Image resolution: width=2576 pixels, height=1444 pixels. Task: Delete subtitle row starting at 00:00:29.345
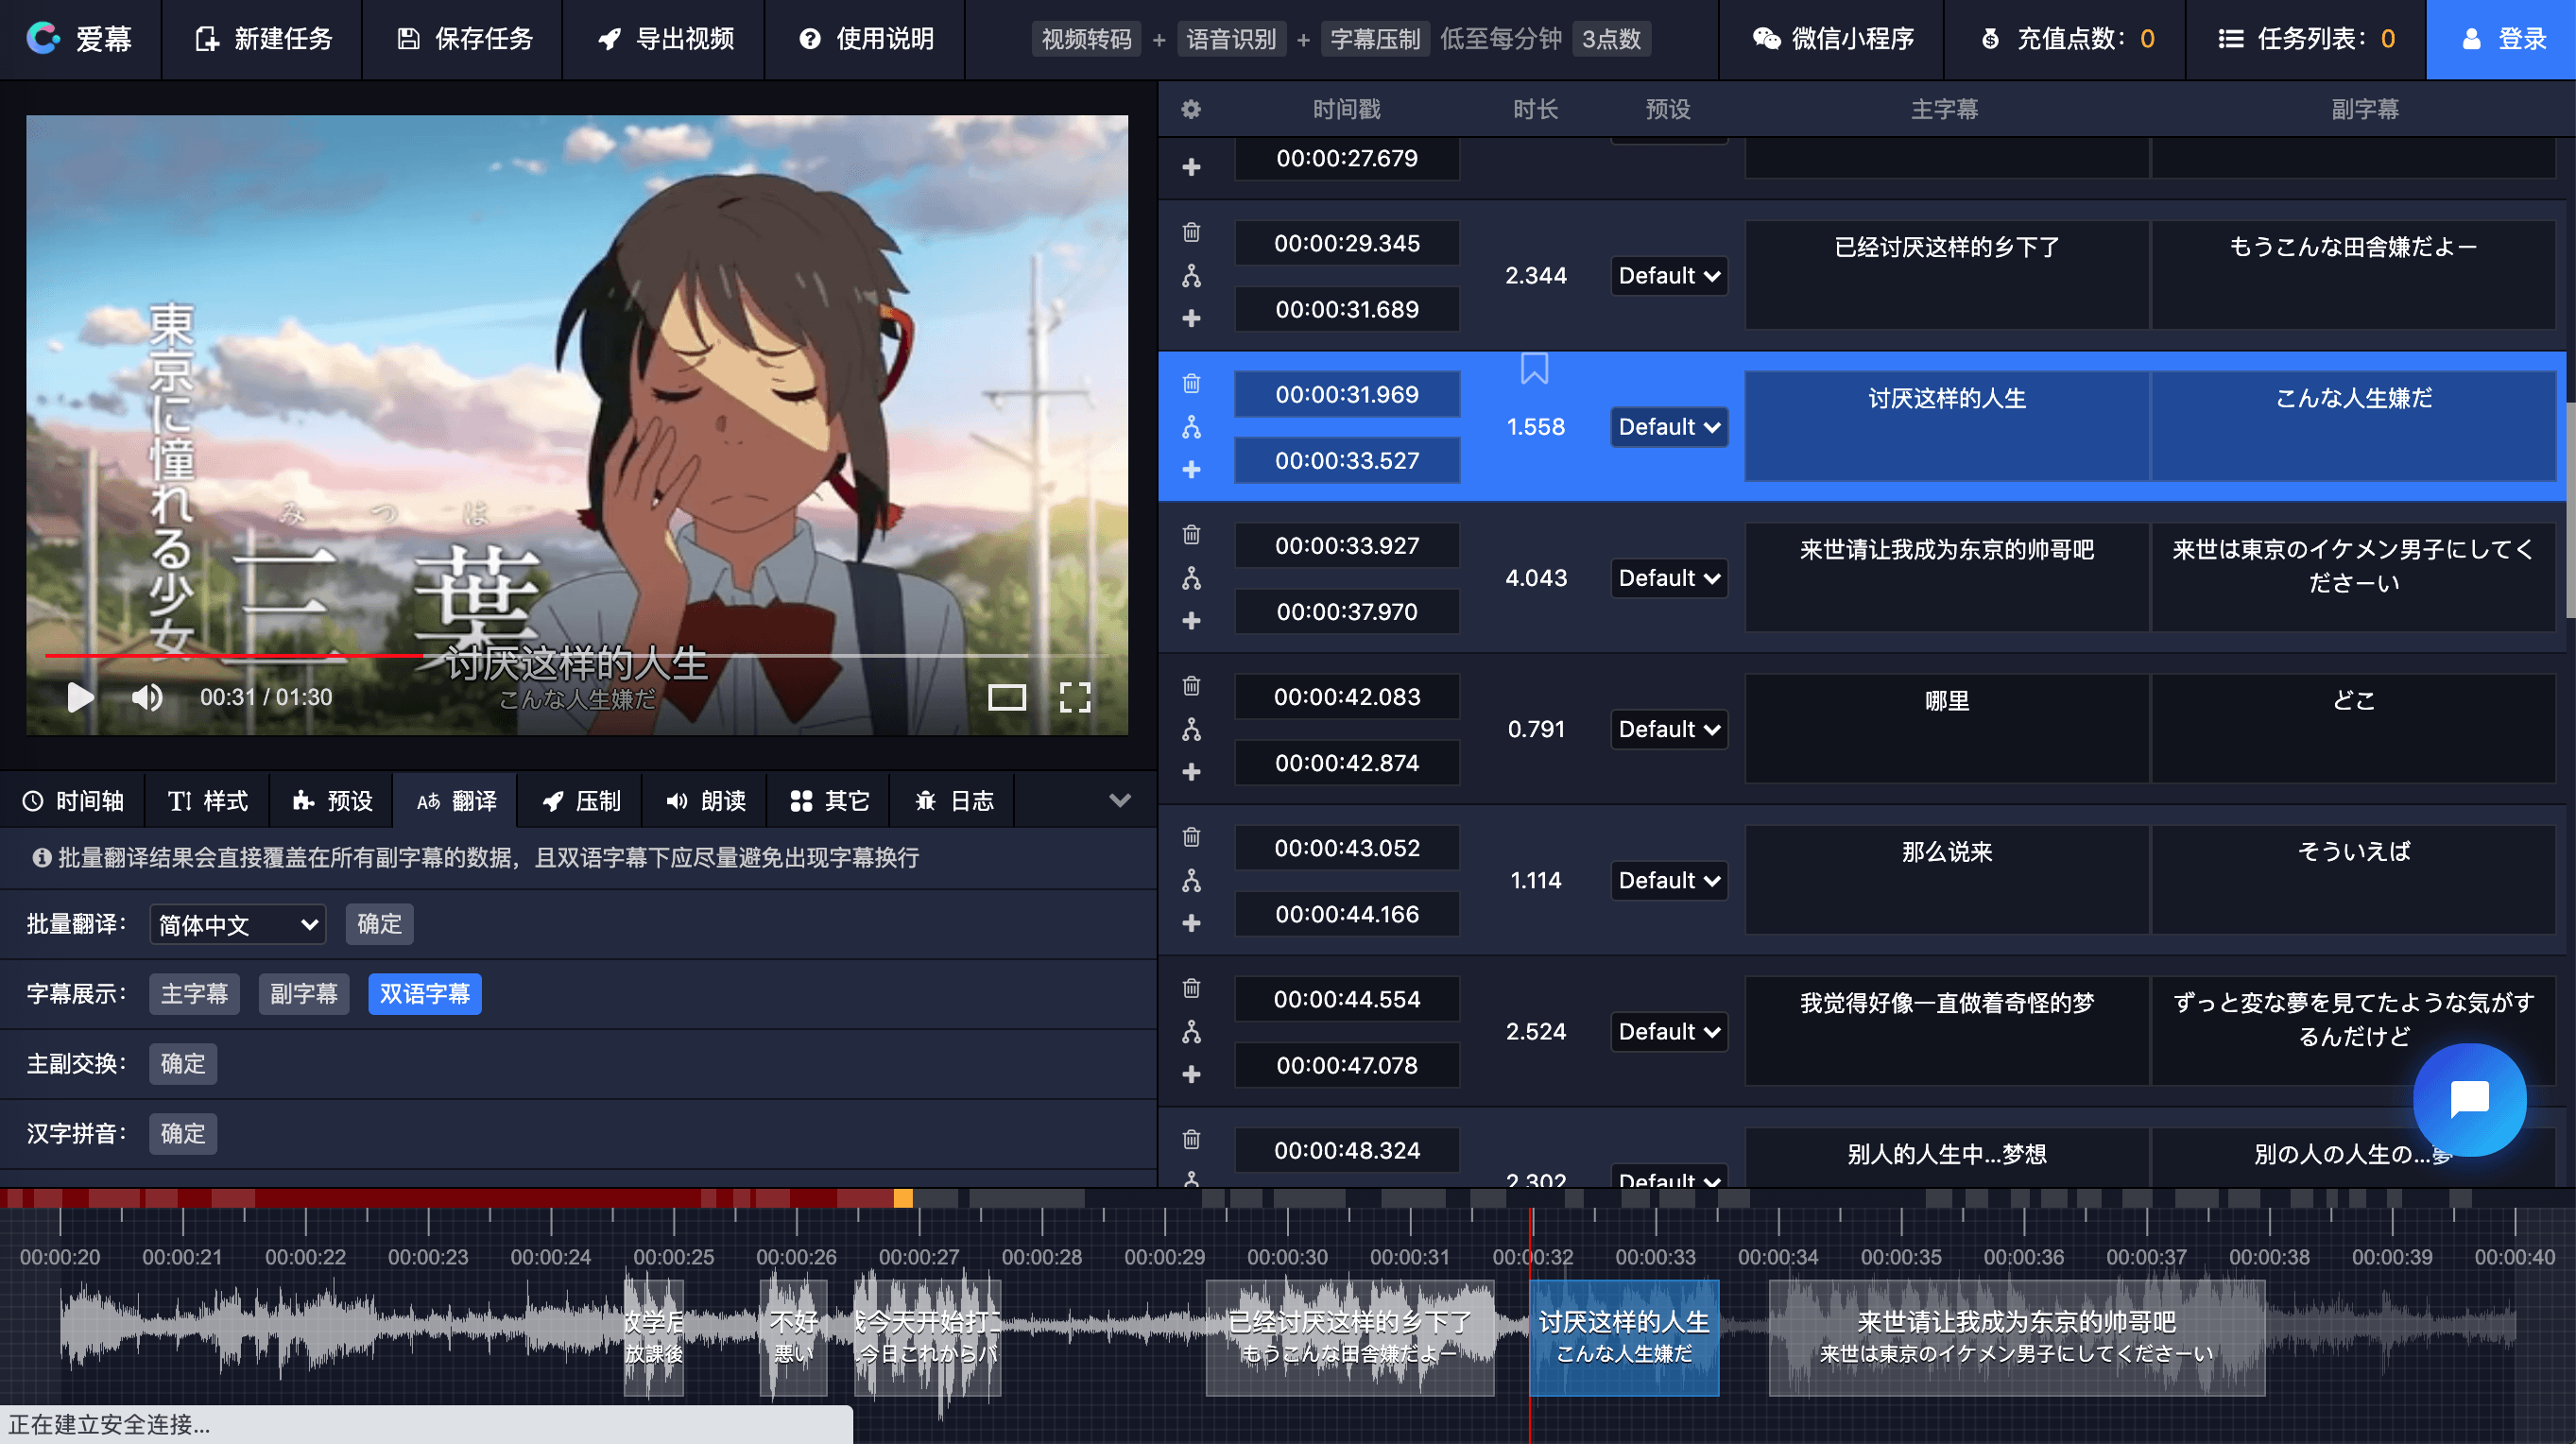tap(1190, 233)
